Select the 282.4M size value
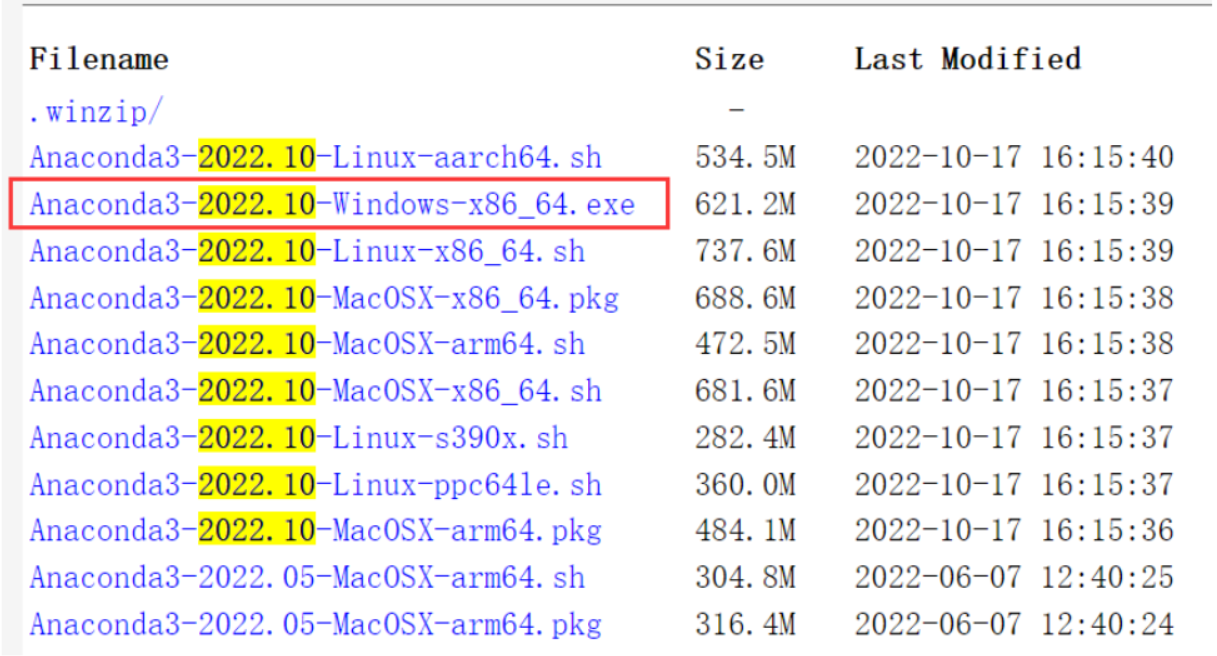 pos(745,438)
